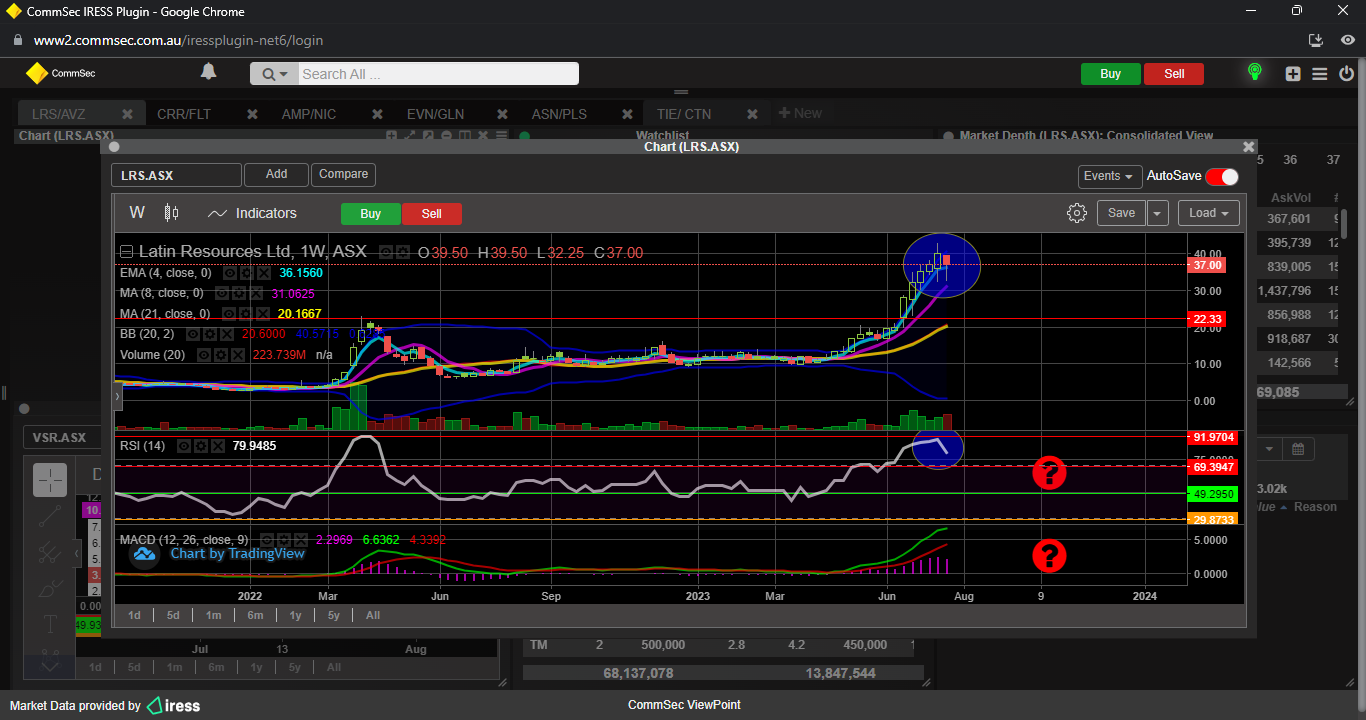Viewport: 1366px width, 720px height.
Task: Toggle the AutoSave switch
Action: pyautogui.click(x=1221, y=176)
